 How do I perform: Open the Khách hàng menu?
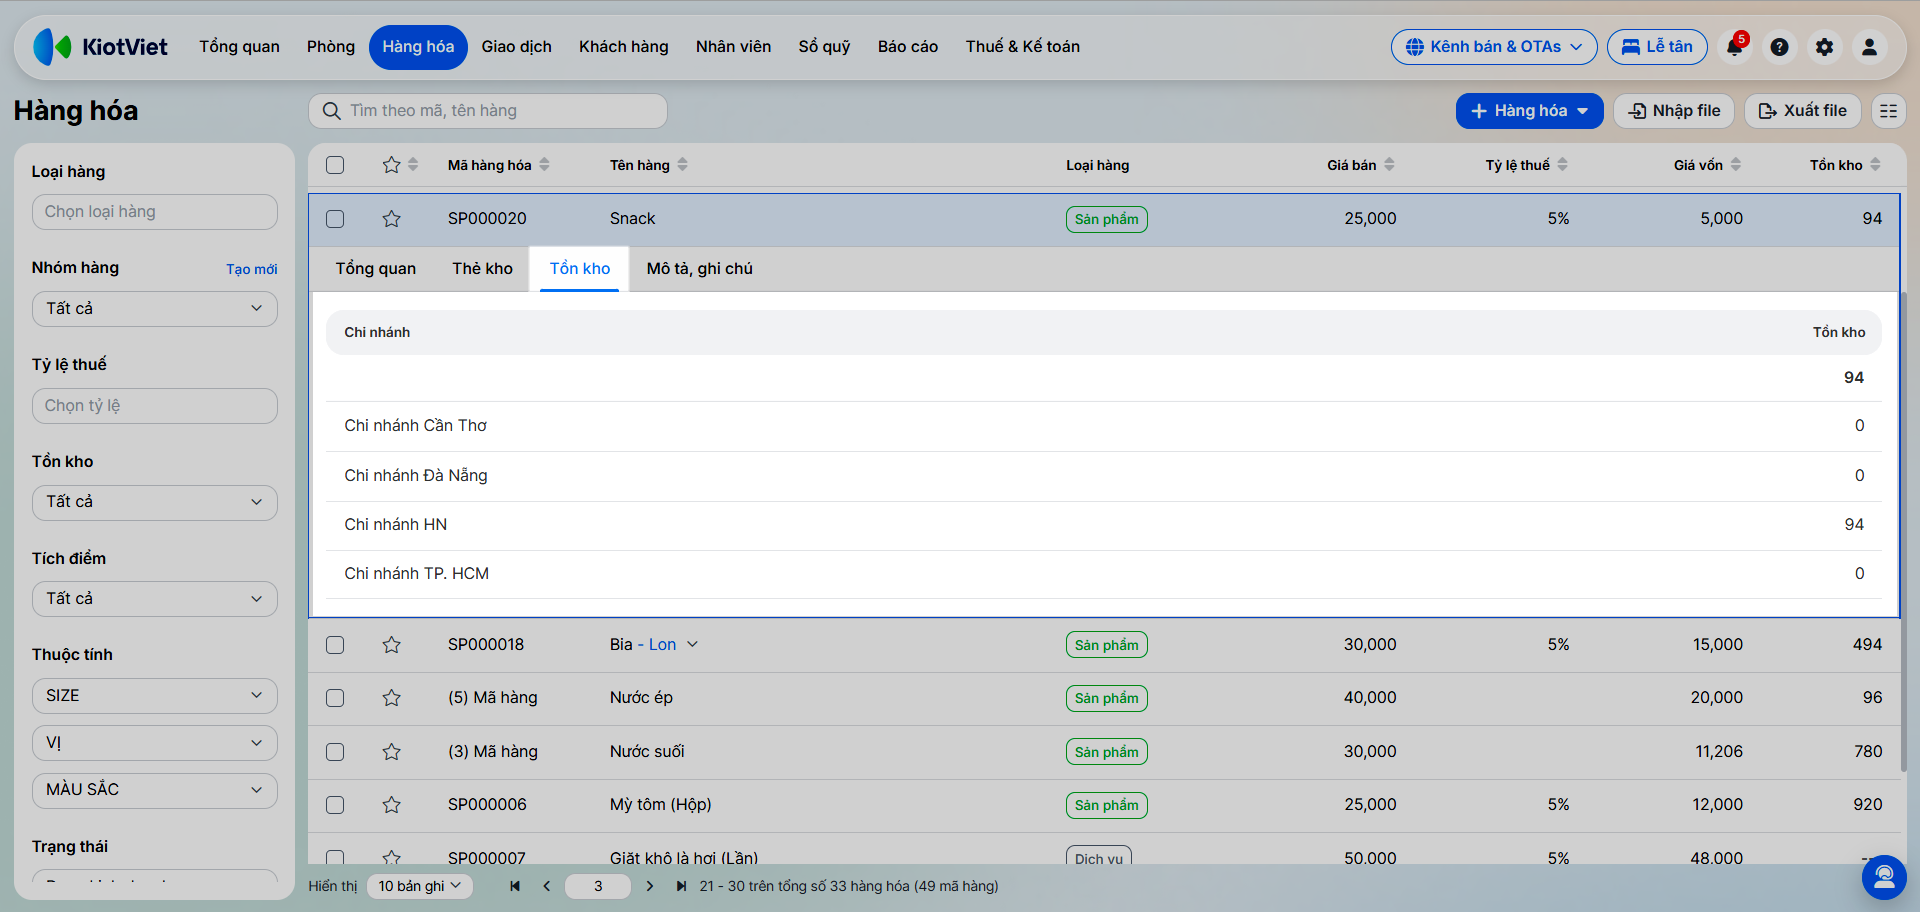pos(624,47)
